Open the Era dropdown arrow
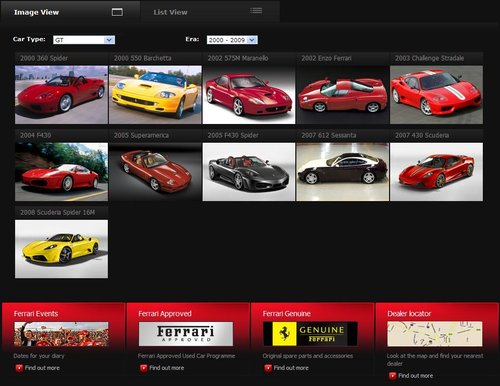The image size is (500, 386). (x=252, y=40)
